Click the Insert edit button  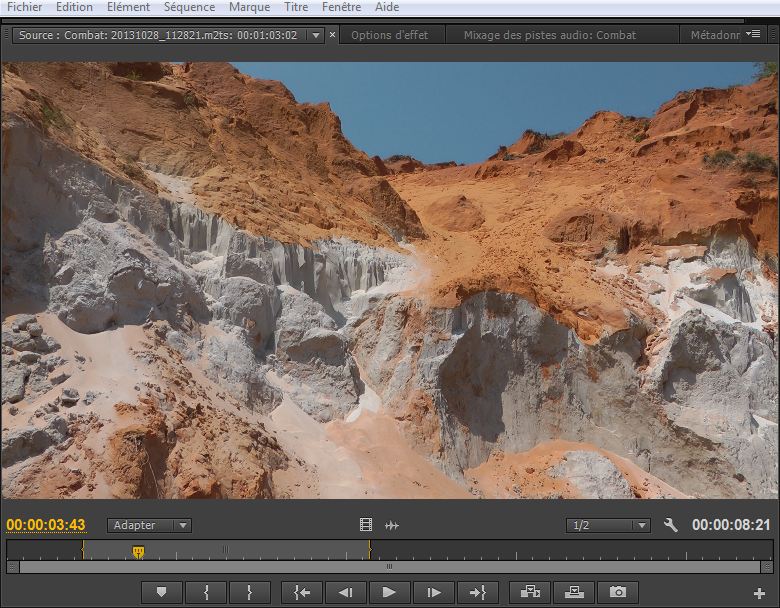point(529,592)
